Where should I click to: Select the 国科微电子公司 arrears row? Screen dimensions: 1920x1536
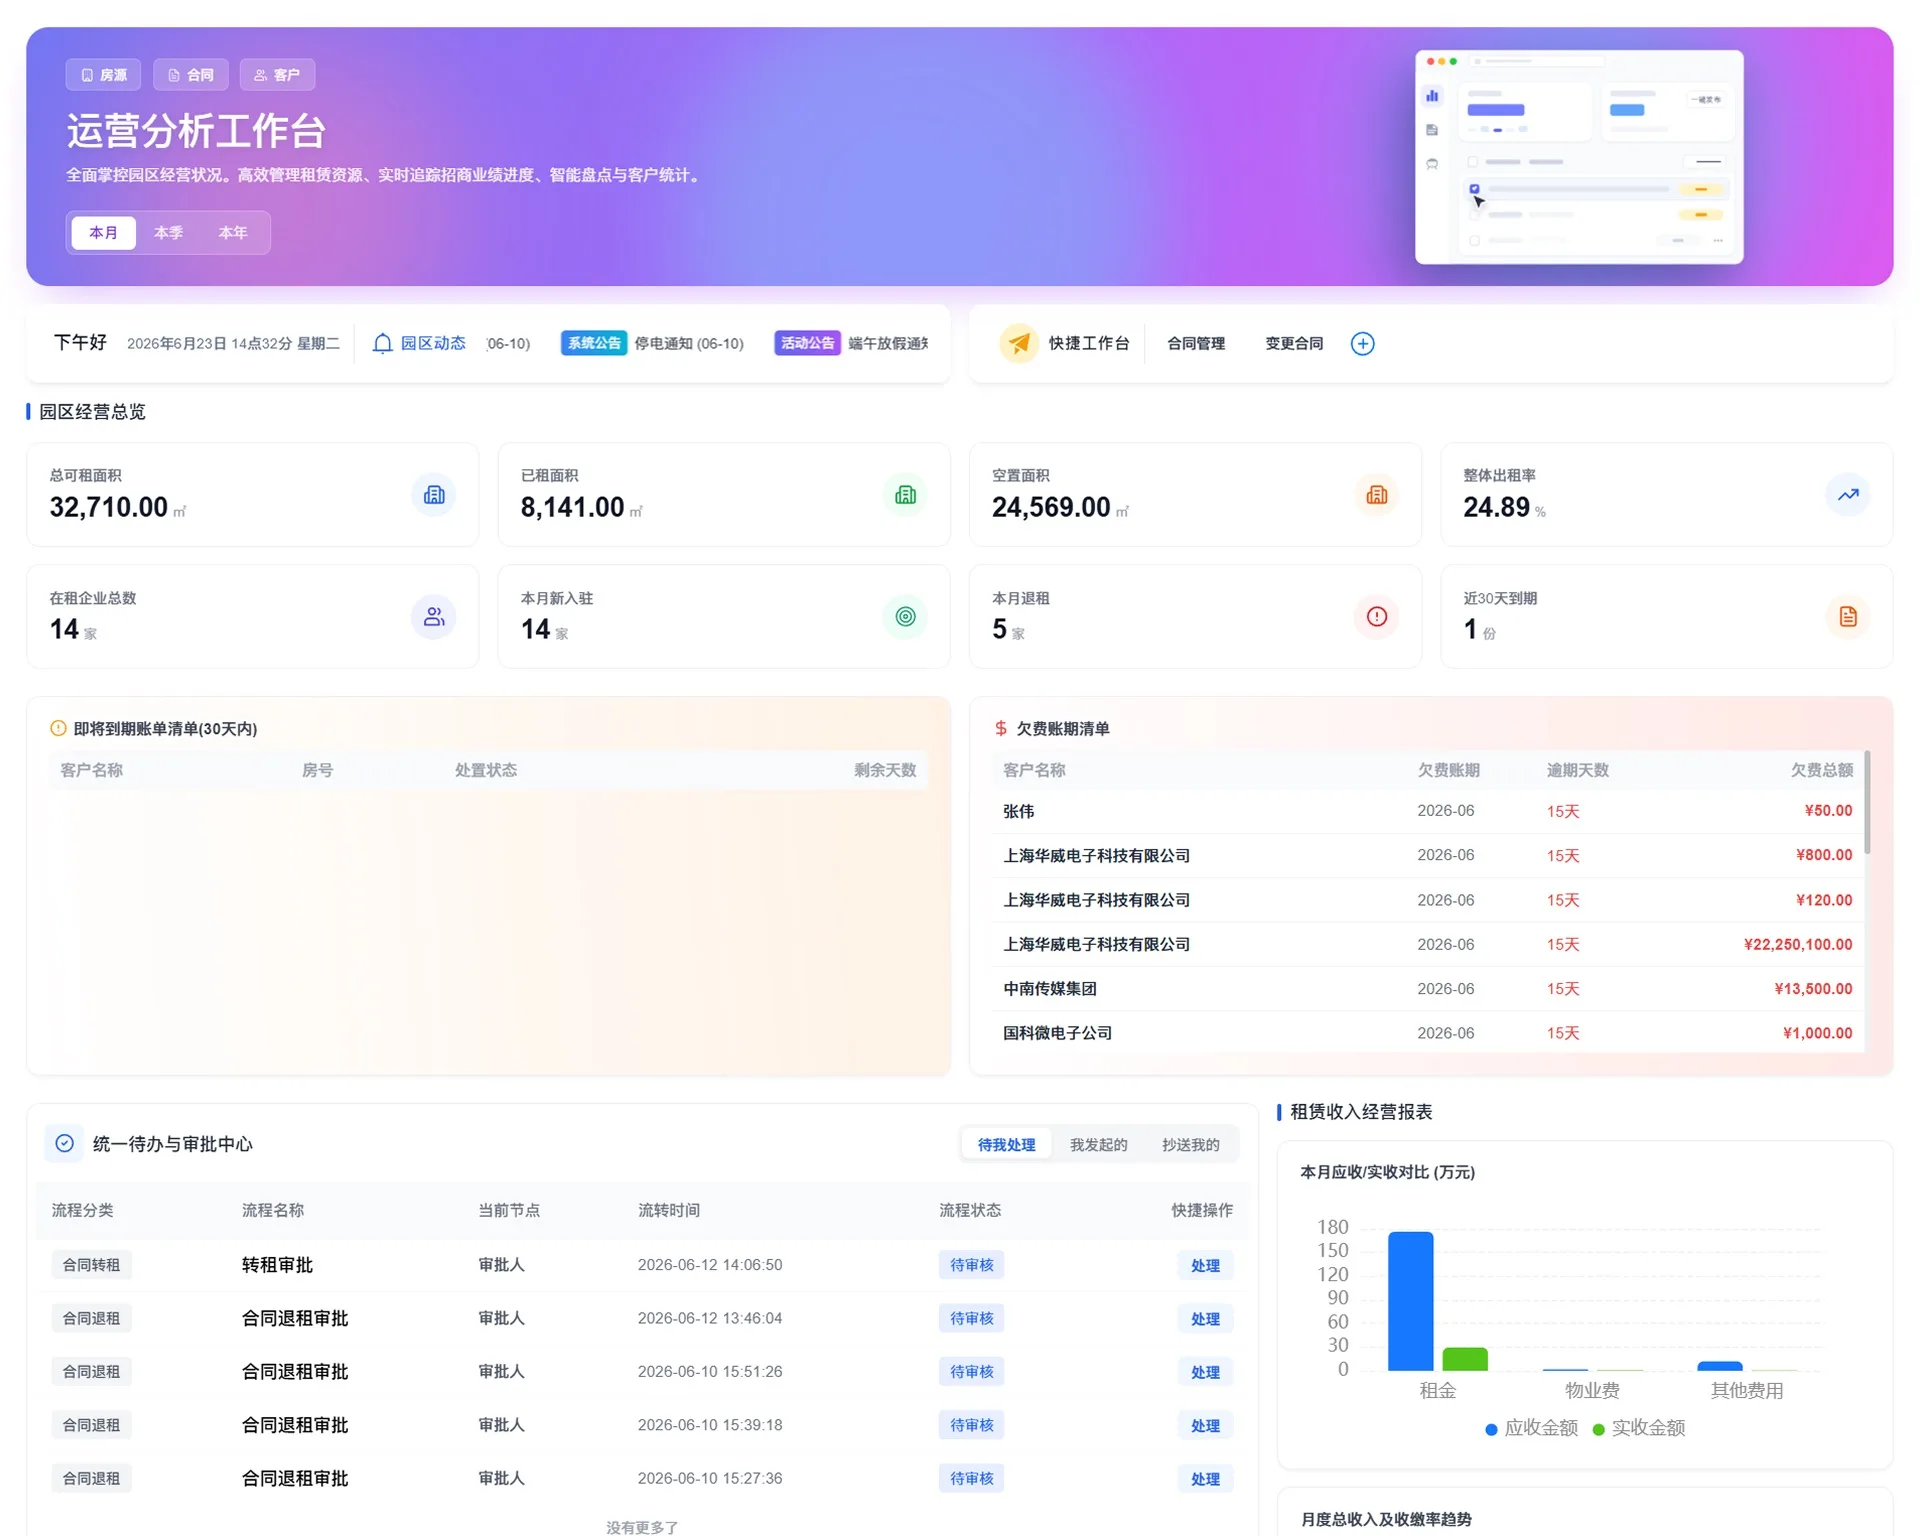coord(1427,1033)
